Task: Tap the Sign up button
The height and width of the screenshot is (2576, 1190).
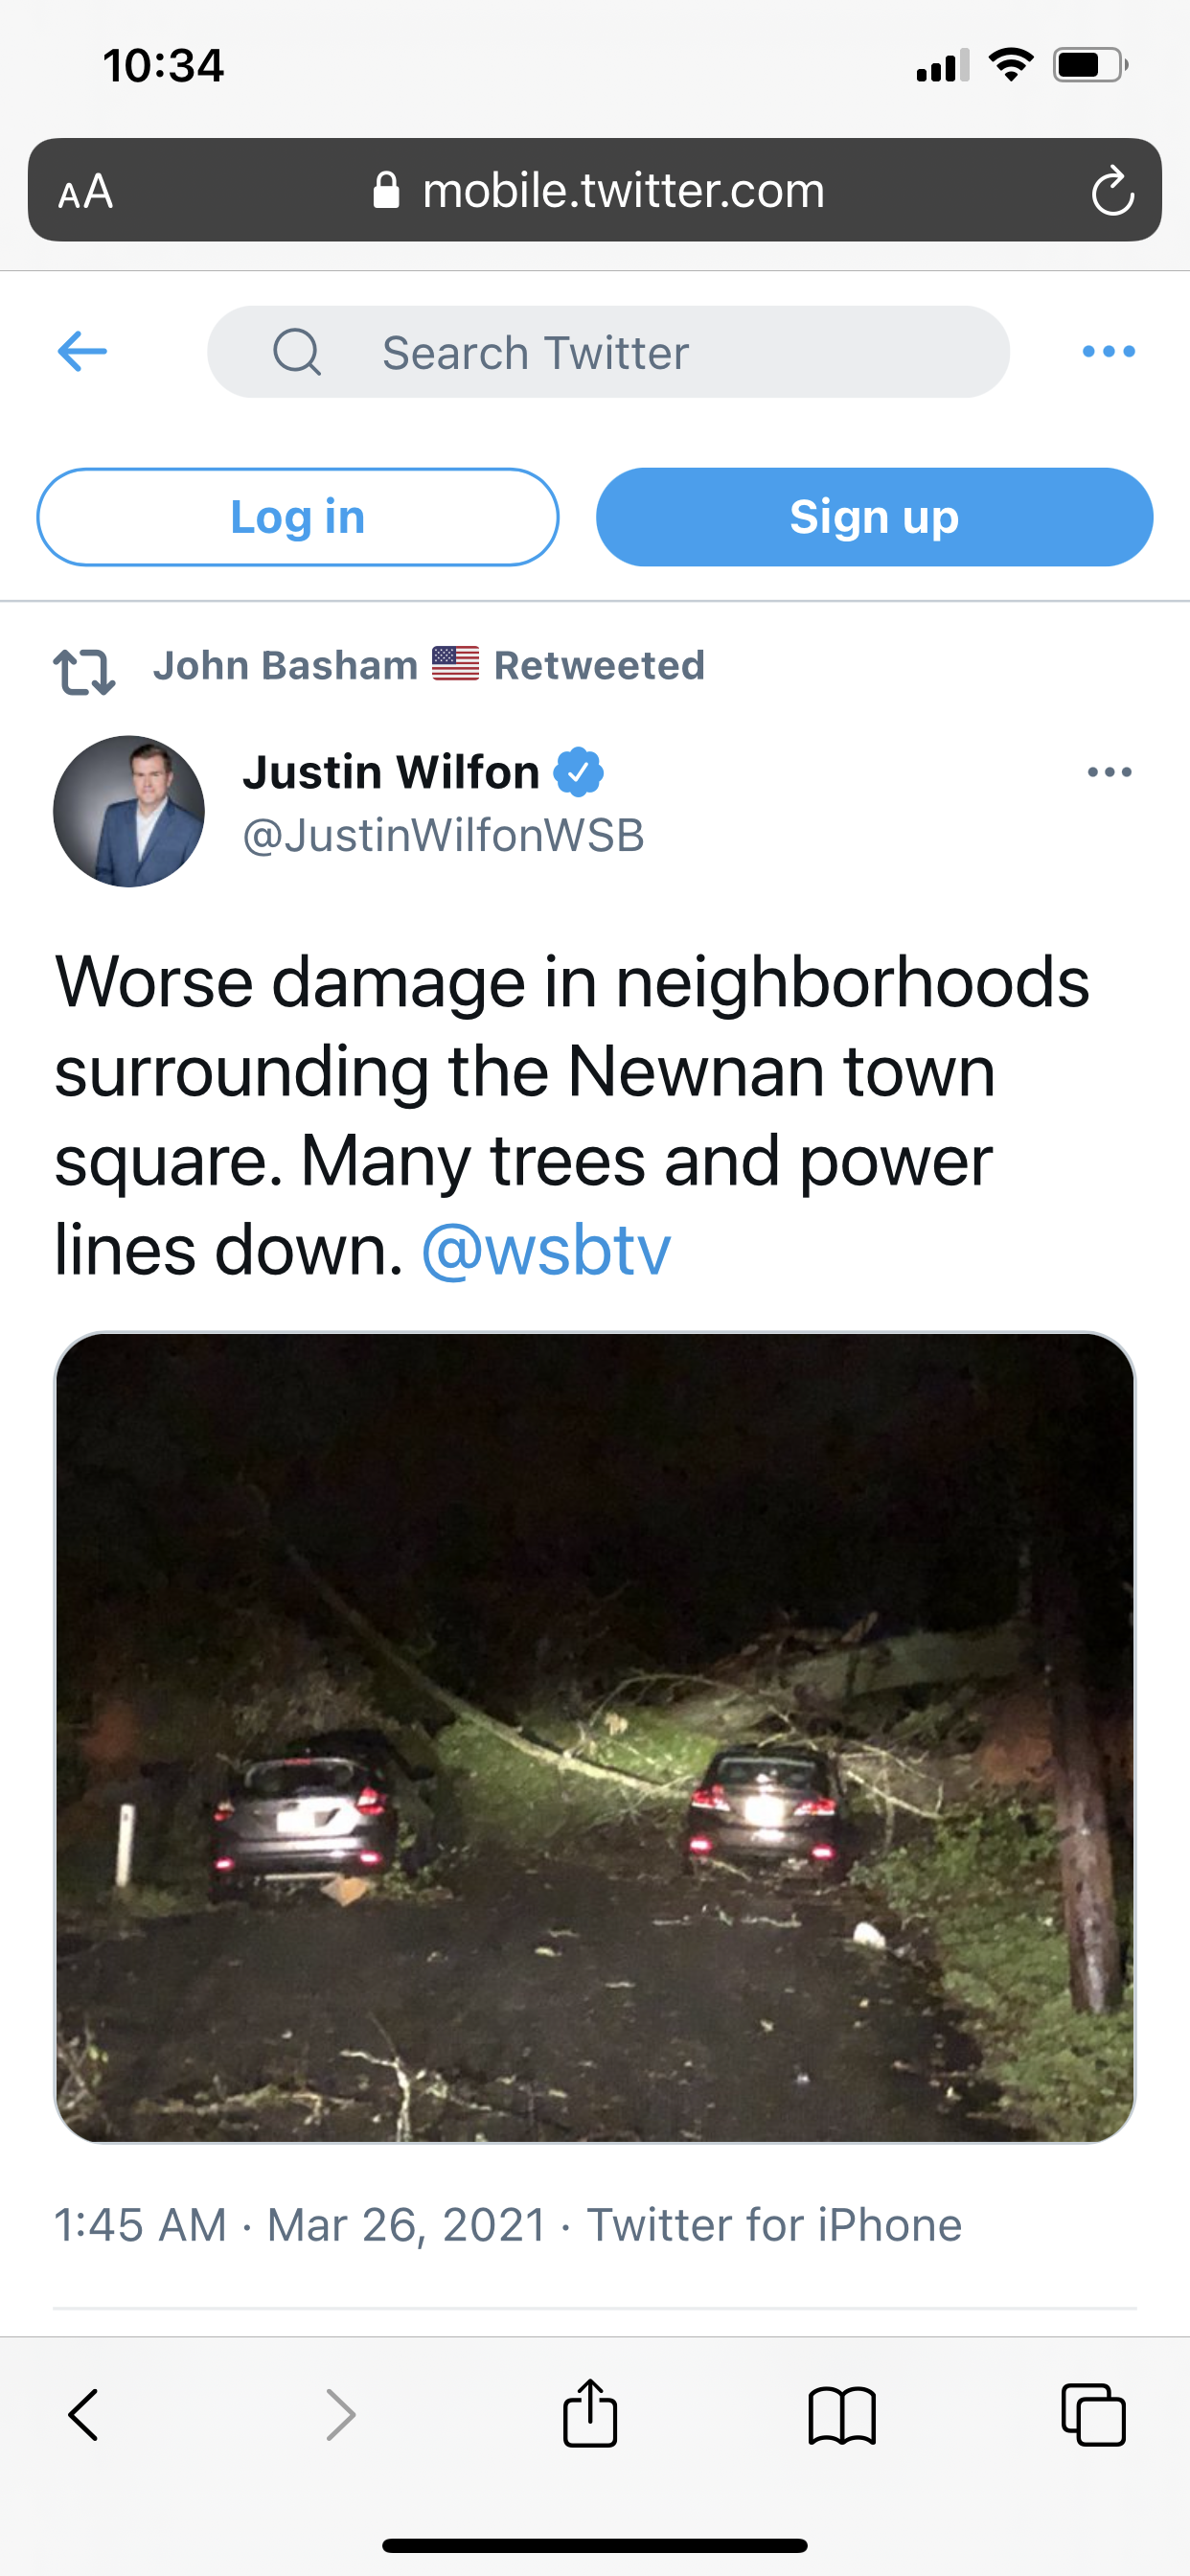Action: [x=874, y=517]
